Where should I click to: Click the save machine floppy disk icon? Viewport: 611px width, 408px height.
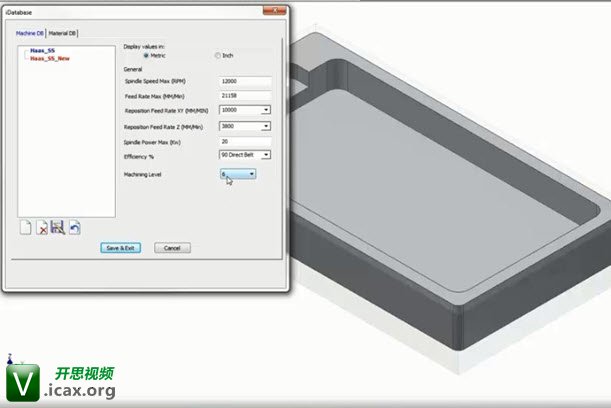tap(58, 227)
